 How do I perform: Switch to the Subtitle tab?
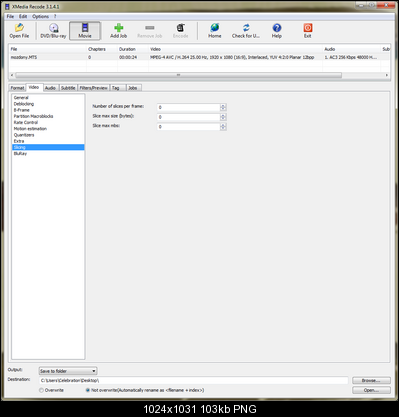(x=68, y=88)
